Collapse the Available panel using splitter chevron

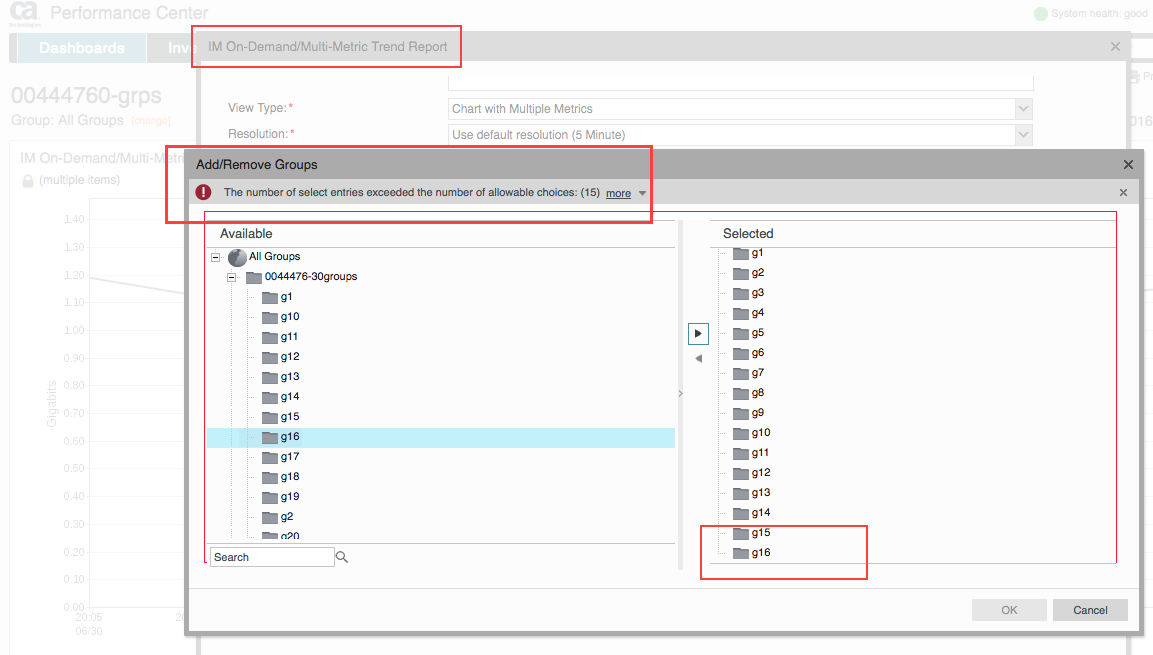(680, 394)
